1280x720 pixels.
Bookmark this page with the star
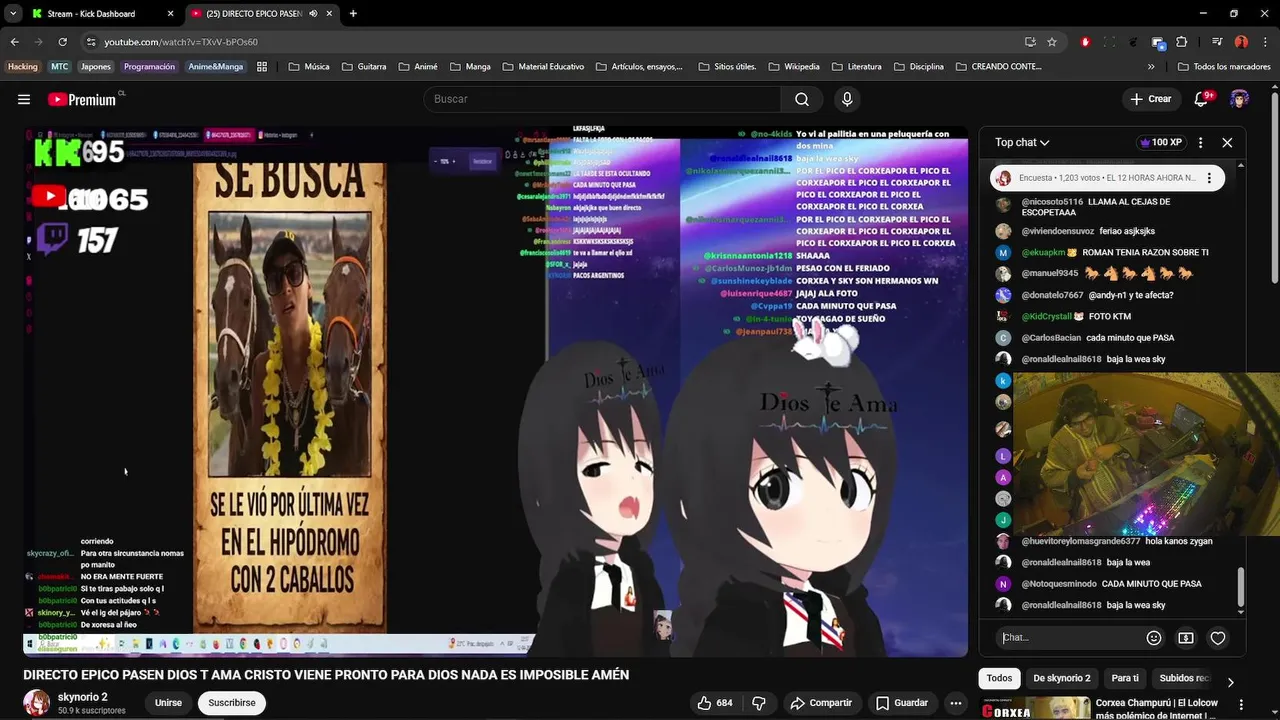click(1052, 42)
